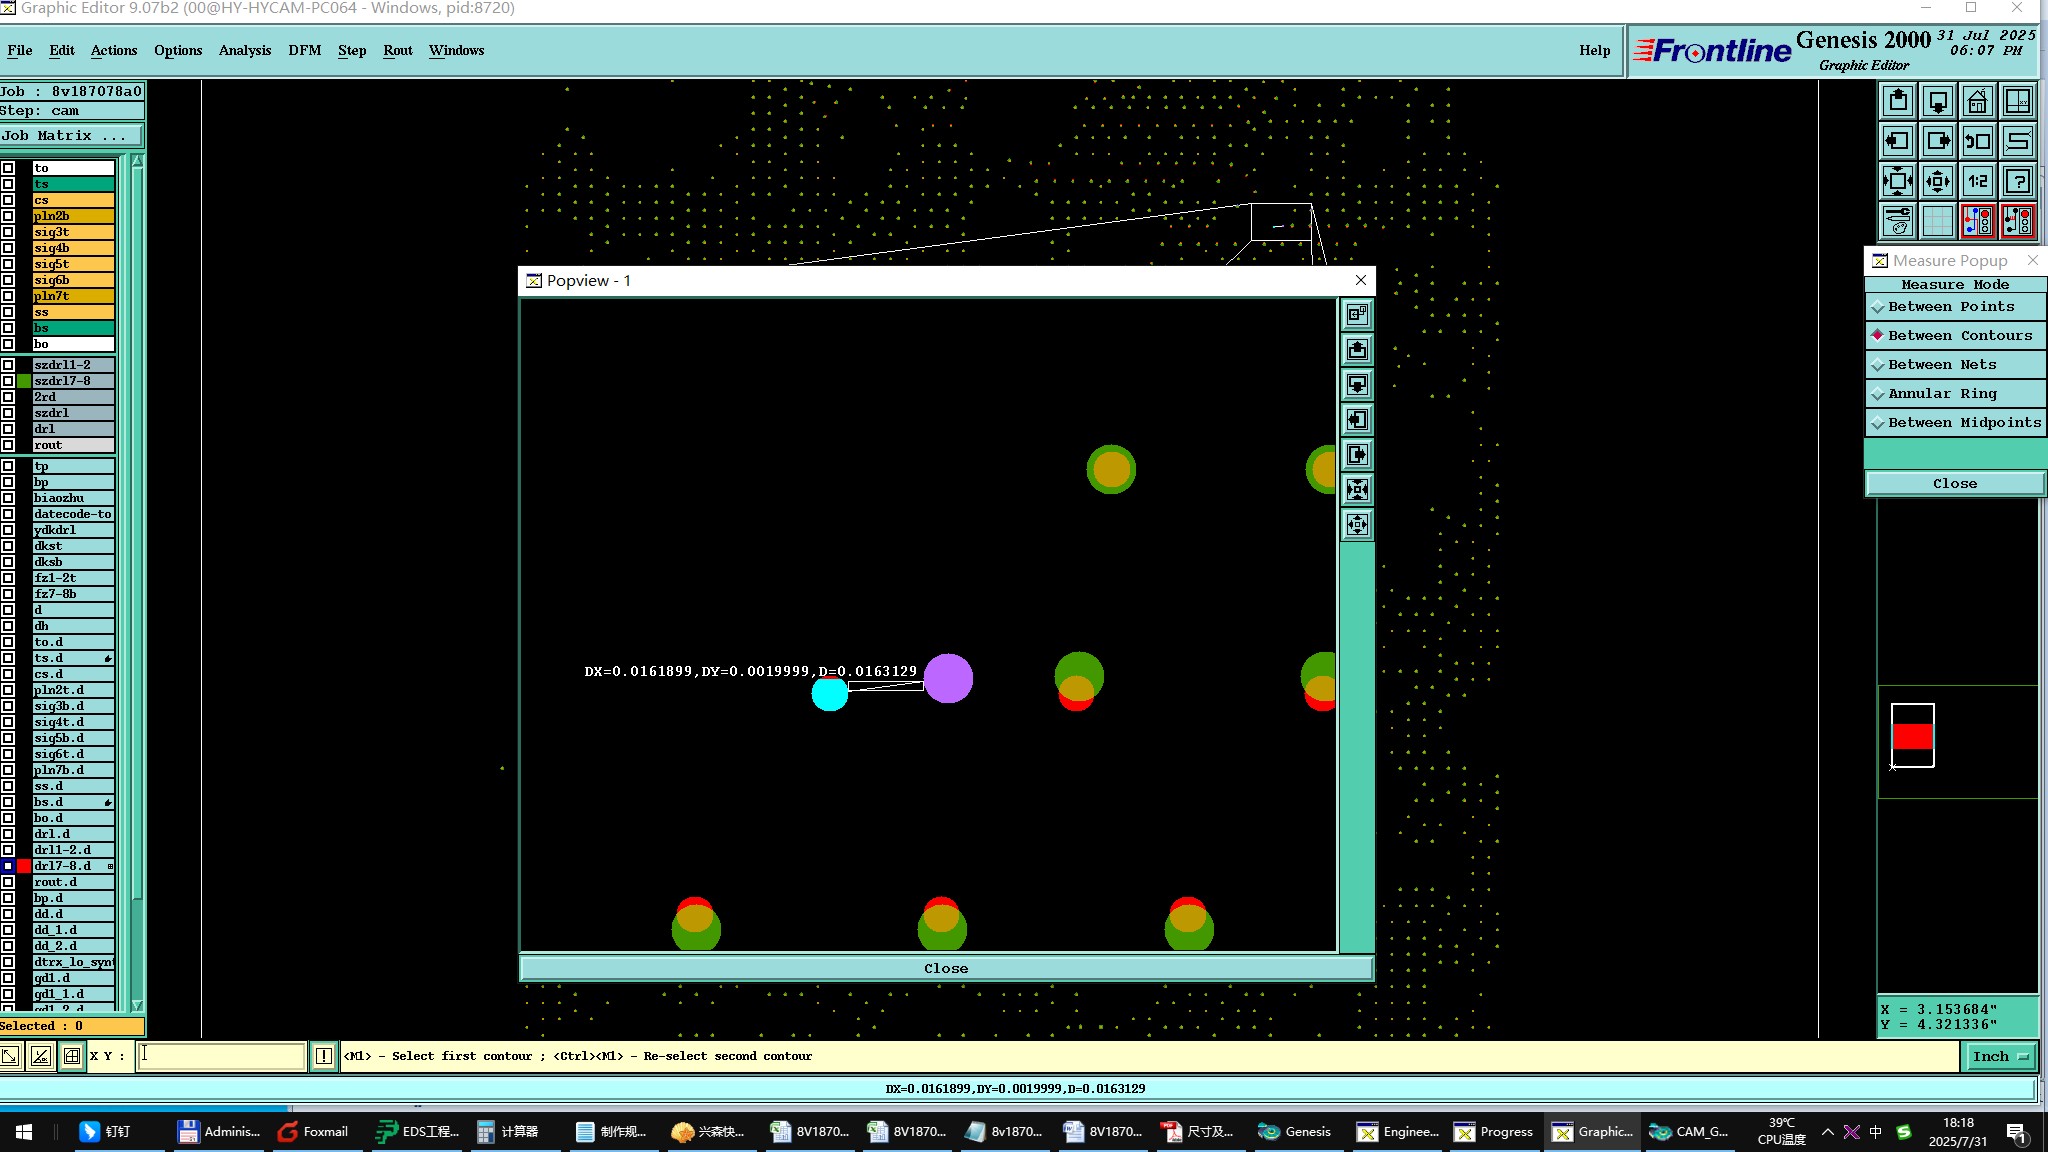Toggle the grid display icon
This screenshot has width=2048, height=1152.
(1937, 221)
